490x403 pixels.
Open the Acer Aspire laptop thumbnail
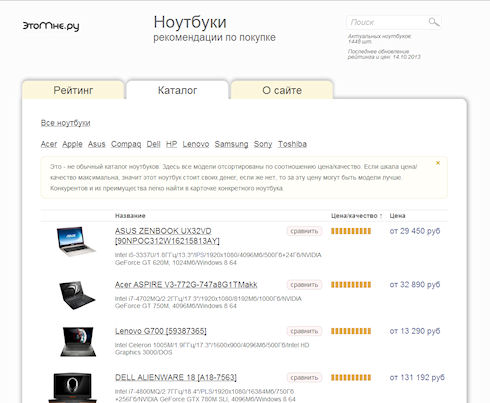tap(77, 295)
